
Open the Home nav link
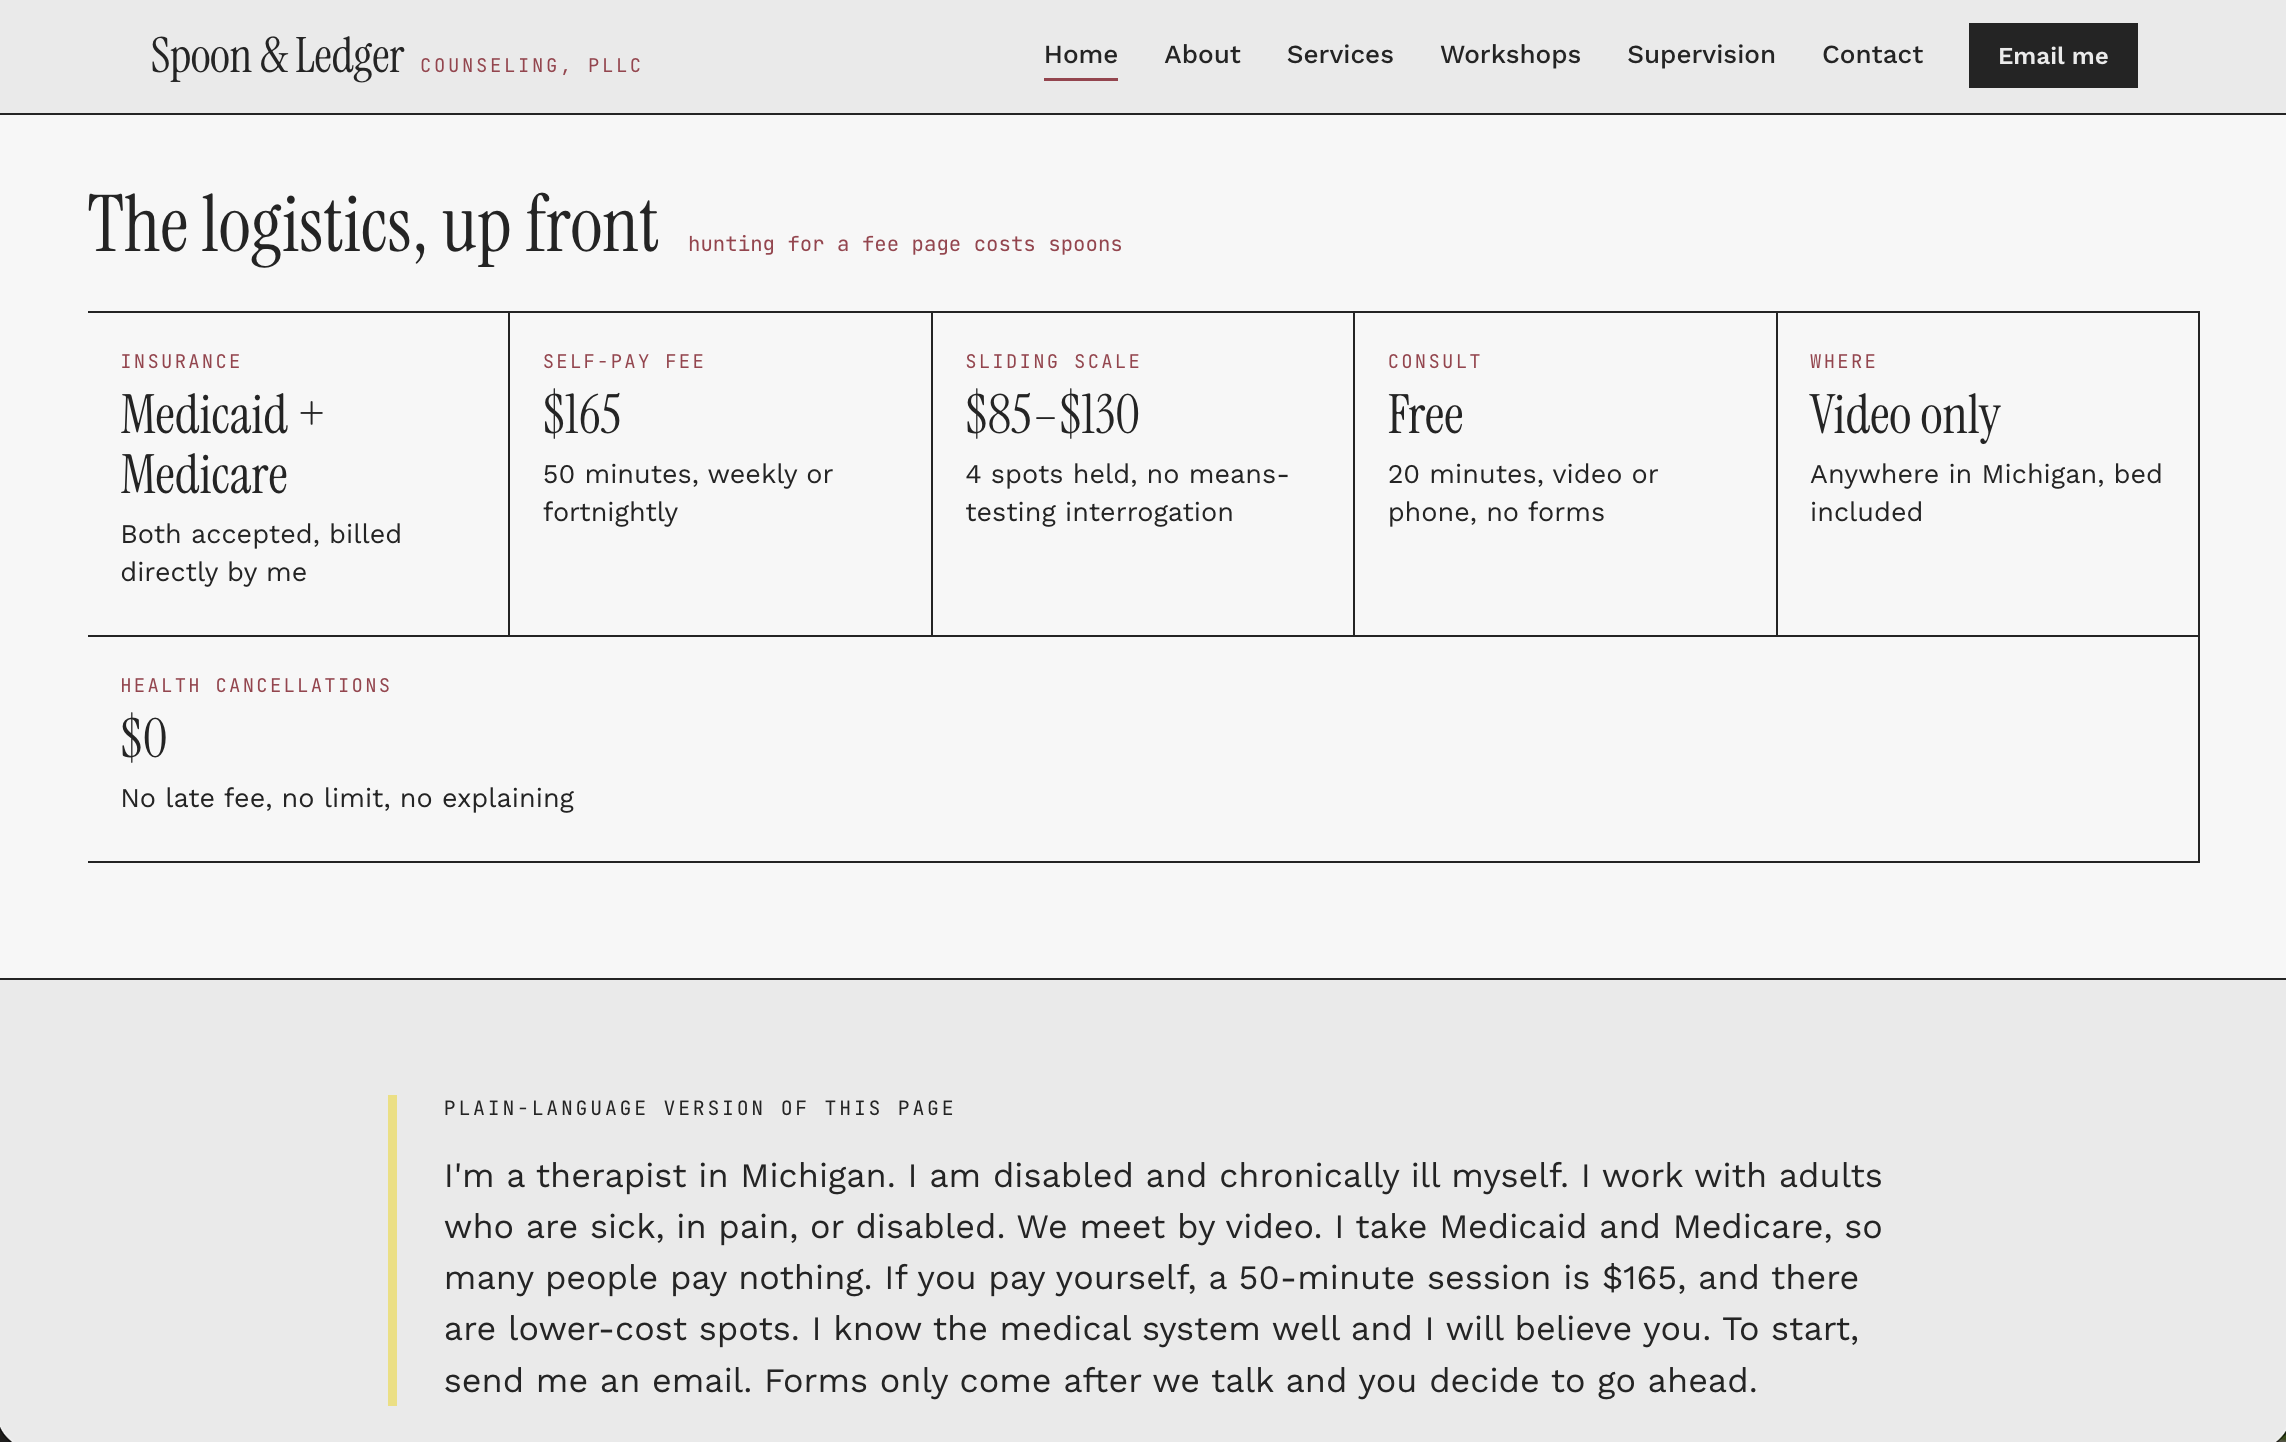pos(1080,55)
